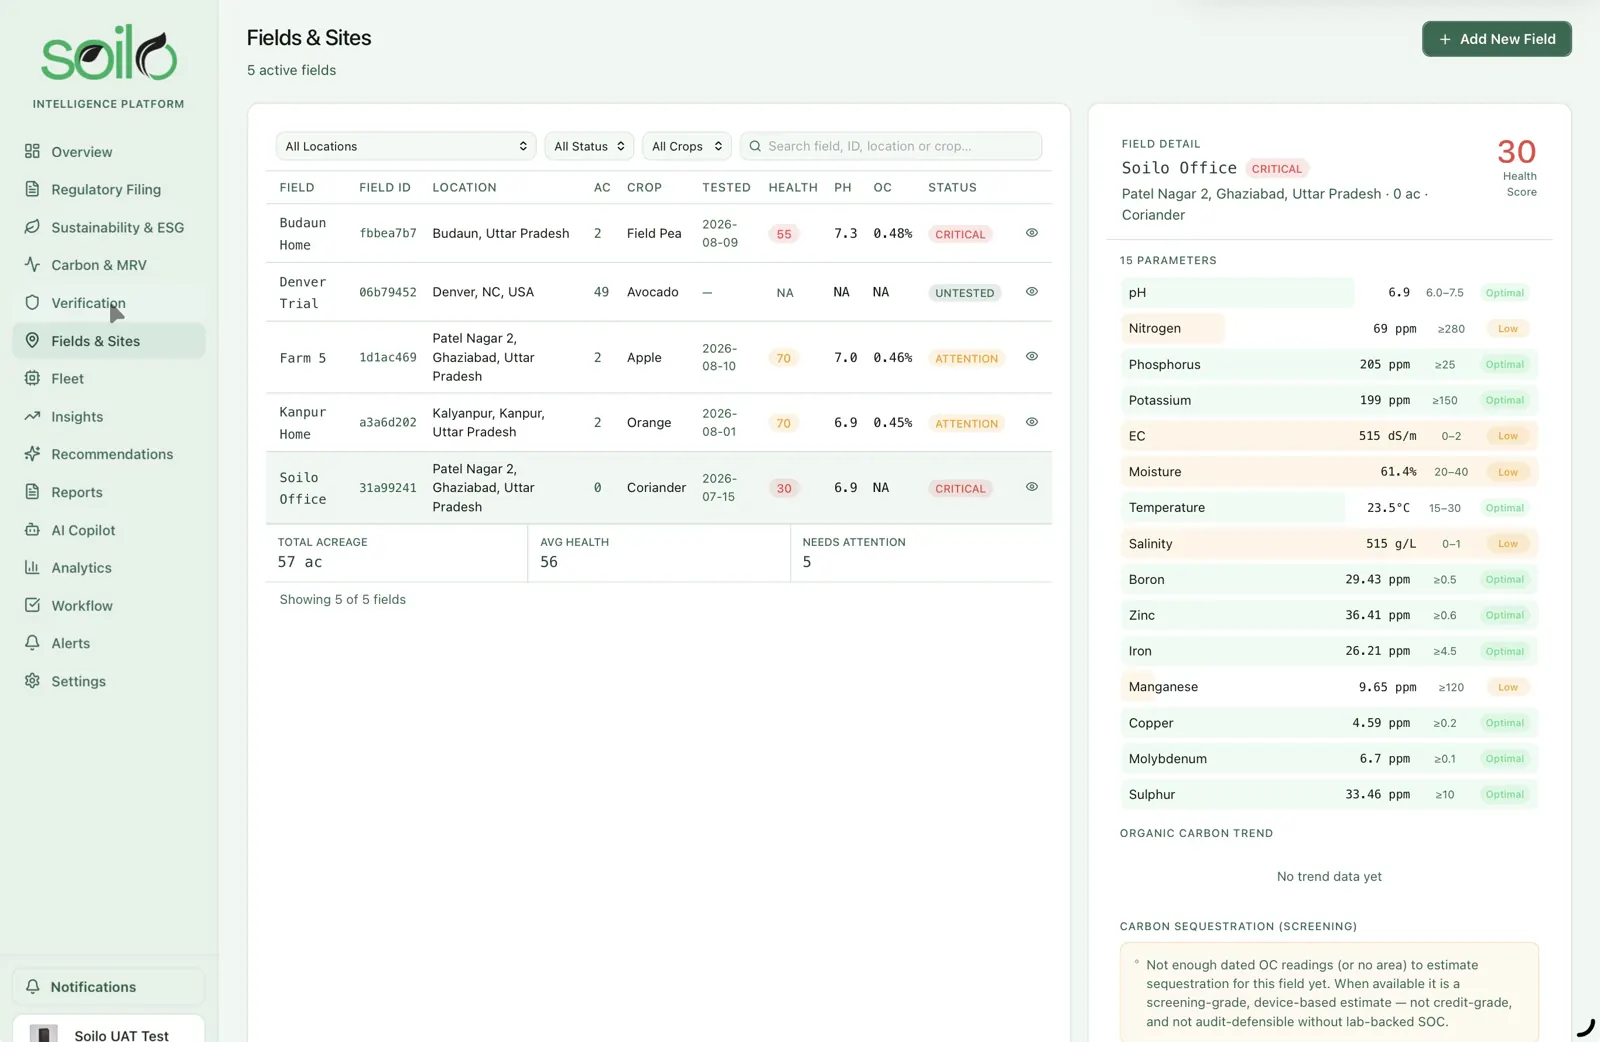Click the Insights trend arrow icon

(32, 416)
